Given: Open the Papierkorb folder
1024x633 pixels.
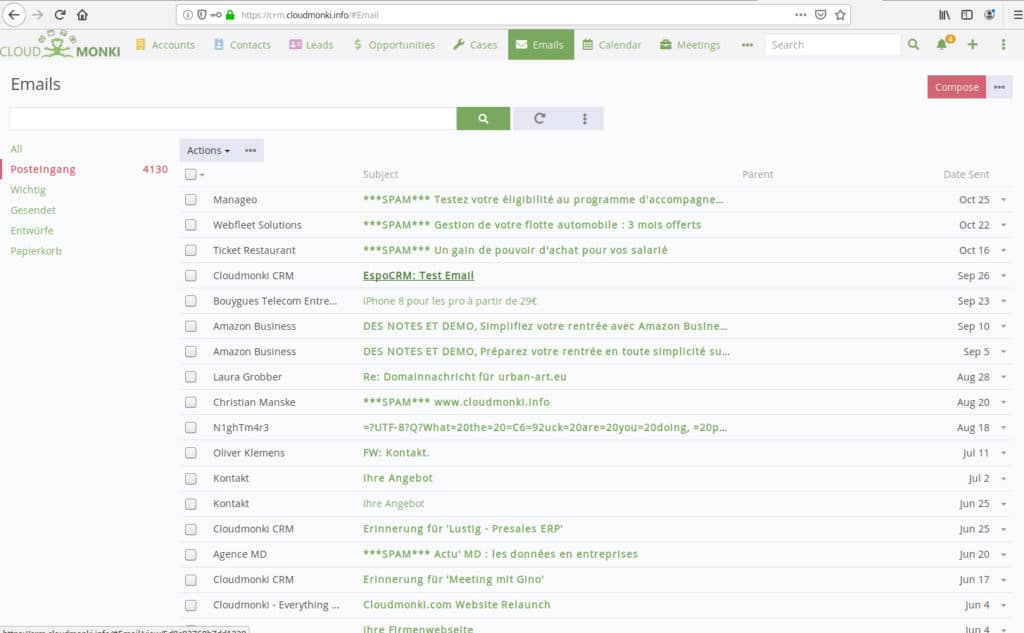Looking at the screenshot, I should click(36, 251).
